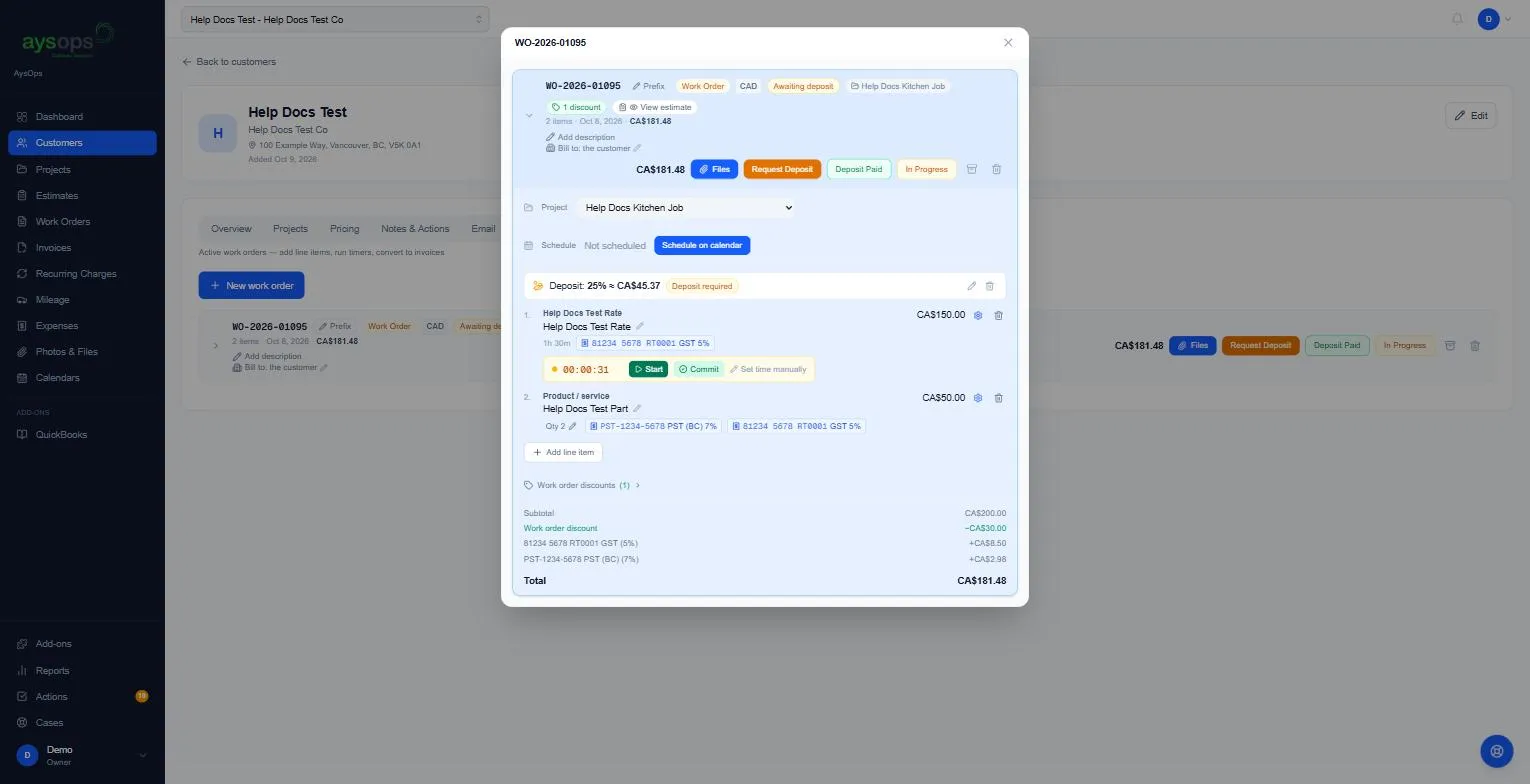Expand Work order discounts (1)

582,485
